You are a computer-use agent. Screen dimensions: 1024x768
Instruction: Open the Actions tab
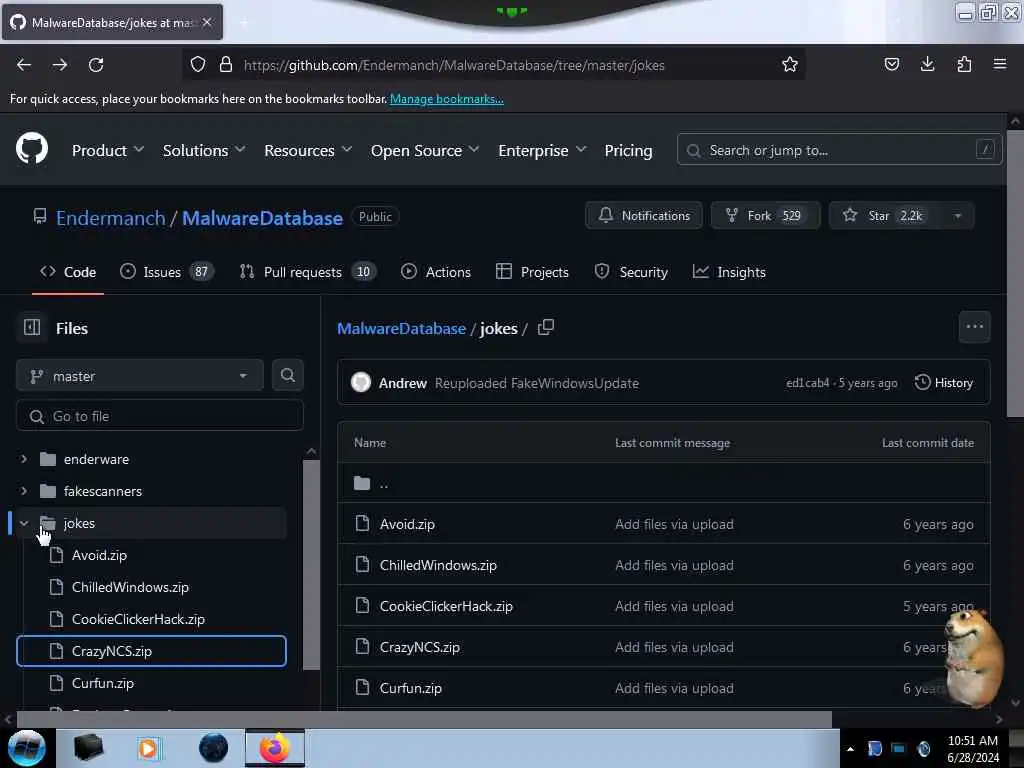click(436, 272)
